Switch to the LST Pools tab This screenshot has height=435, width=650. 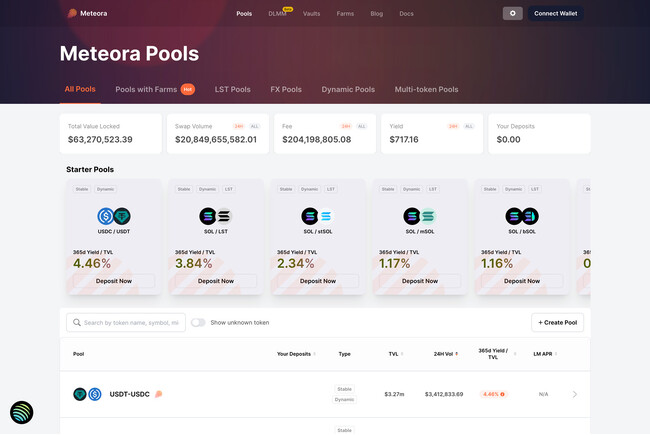tap(233, 89)
